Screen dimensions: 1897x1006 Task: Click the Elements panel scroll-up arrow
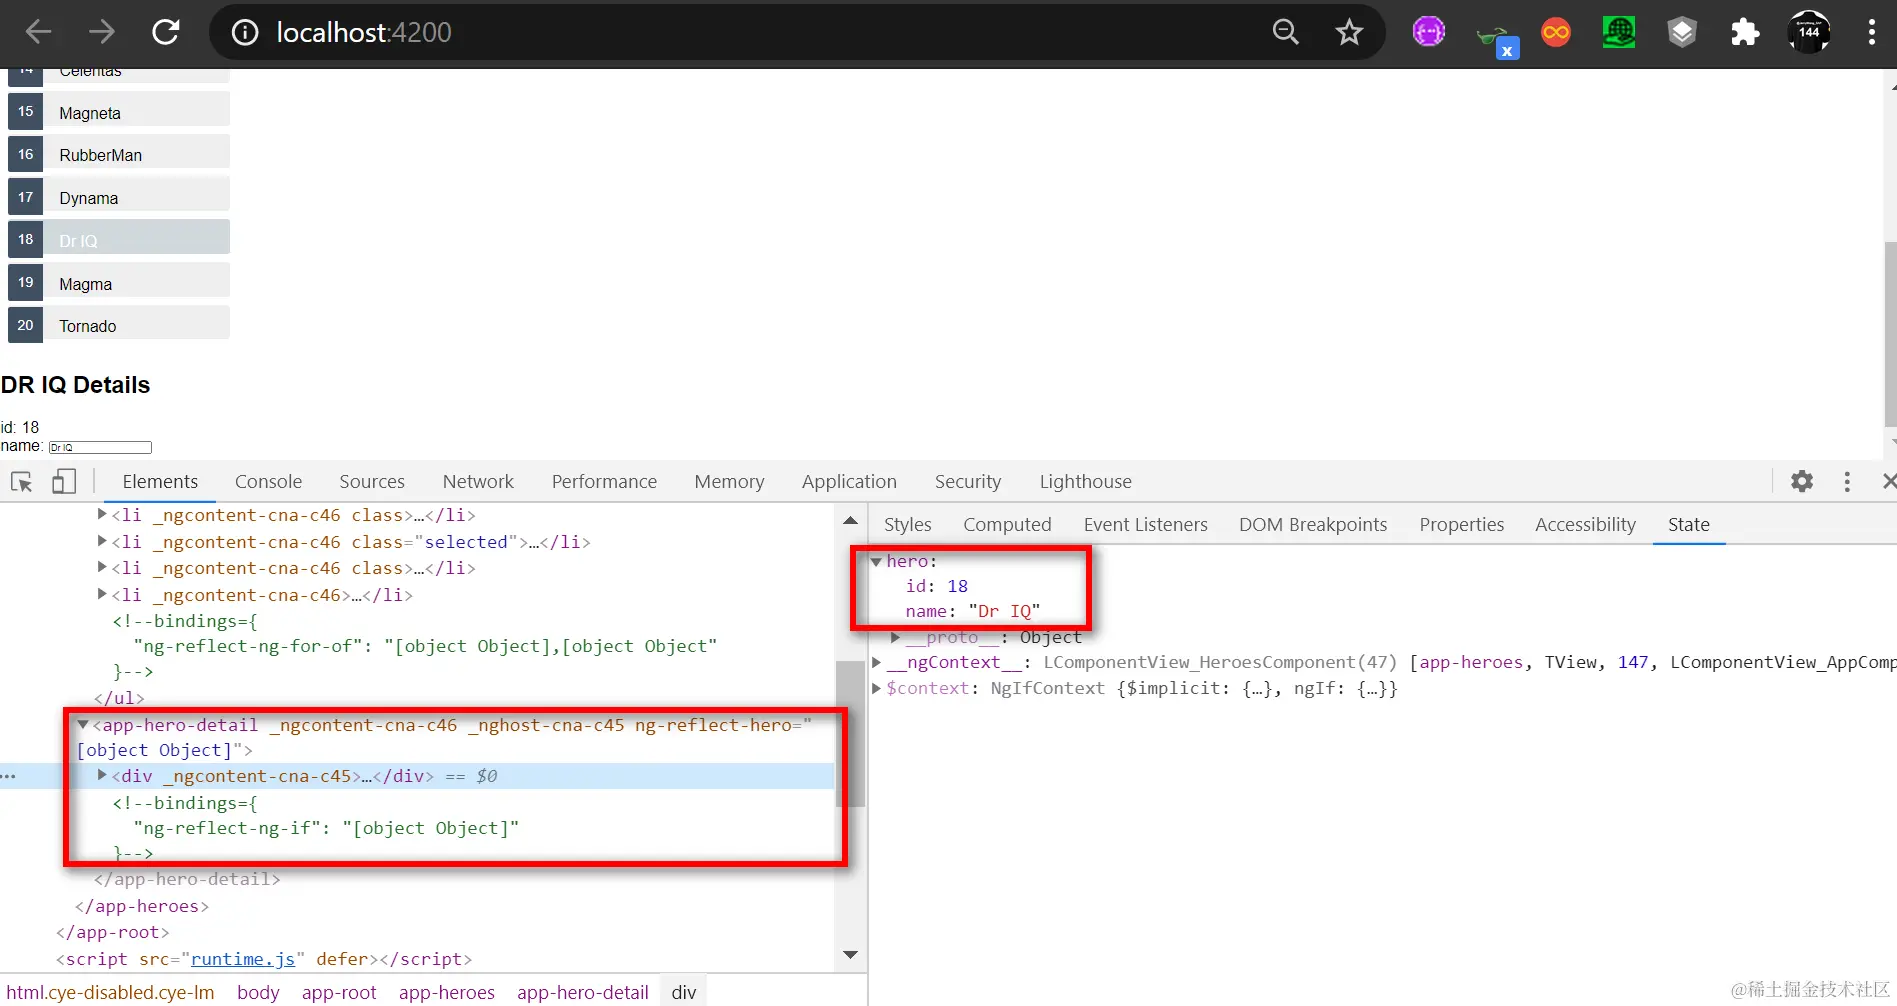[x=850, y=520]
